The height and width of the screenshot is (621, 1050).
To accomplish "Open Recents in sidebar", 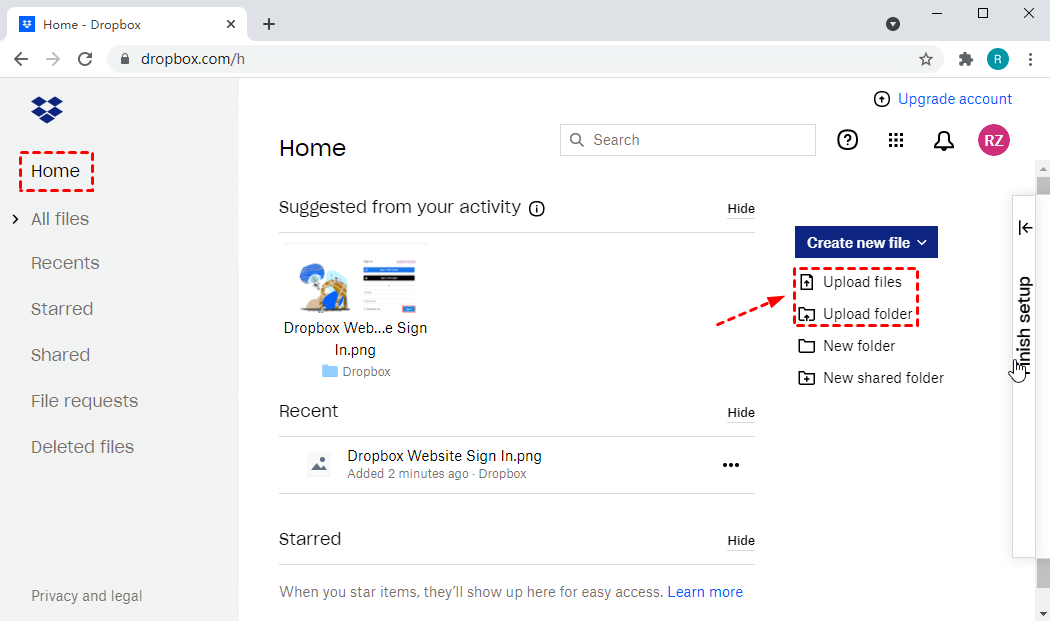I will 65,263.
